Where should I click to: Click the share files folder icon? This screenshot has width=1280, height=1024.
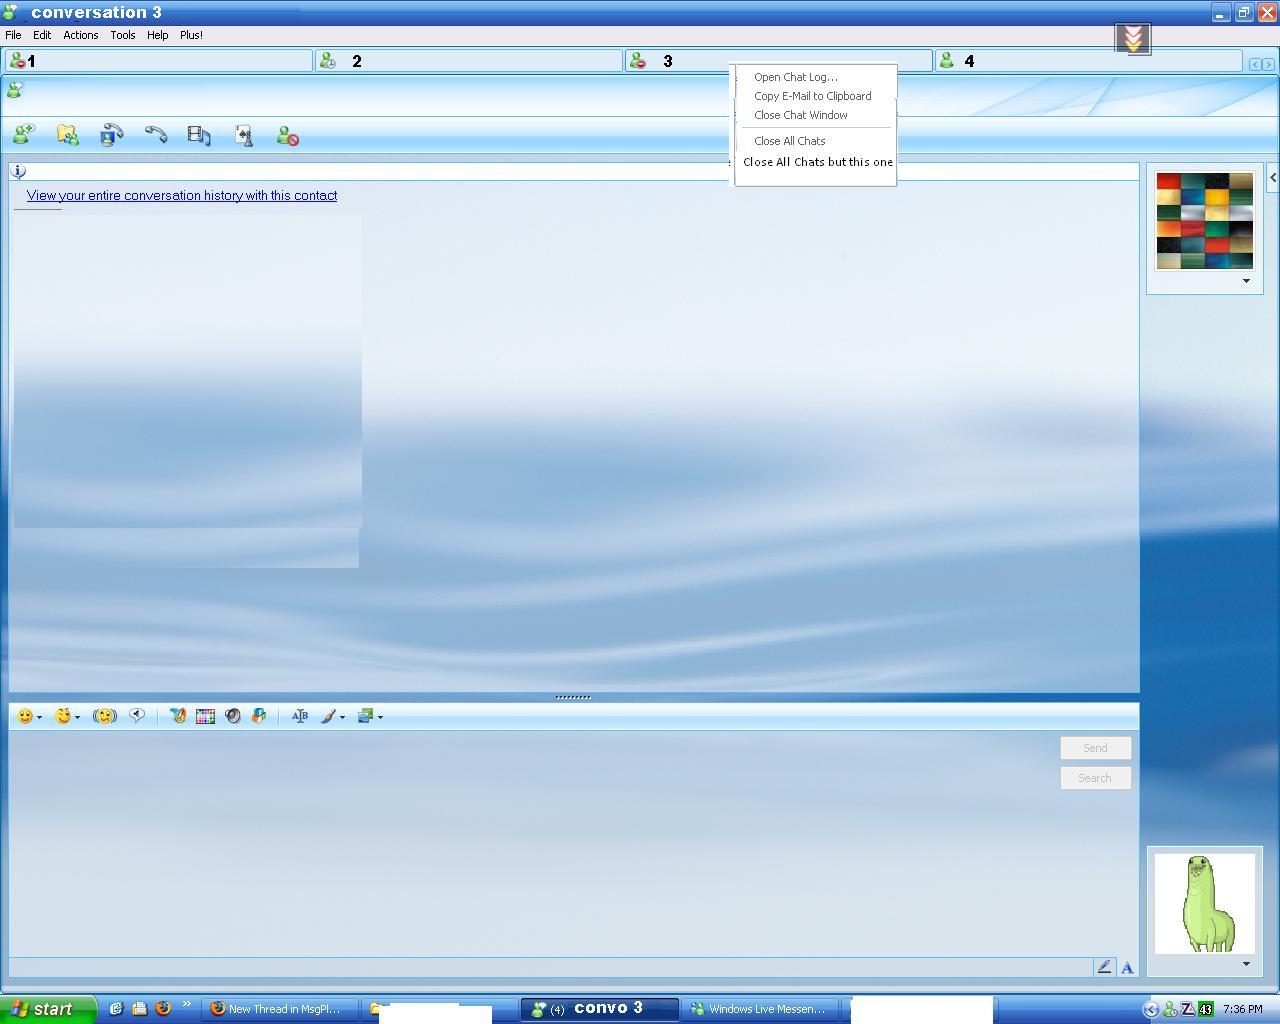click(x=67, y=135)
